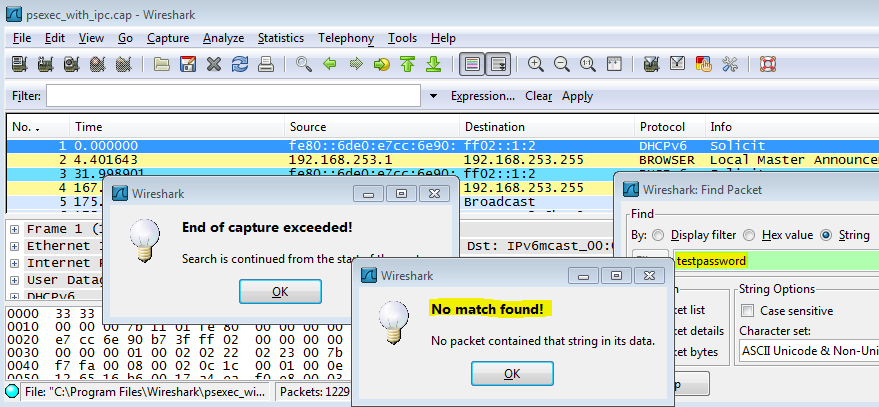Open the File menu
The height and width of the screenshot is (407, 879).
(x=22, y=38)
